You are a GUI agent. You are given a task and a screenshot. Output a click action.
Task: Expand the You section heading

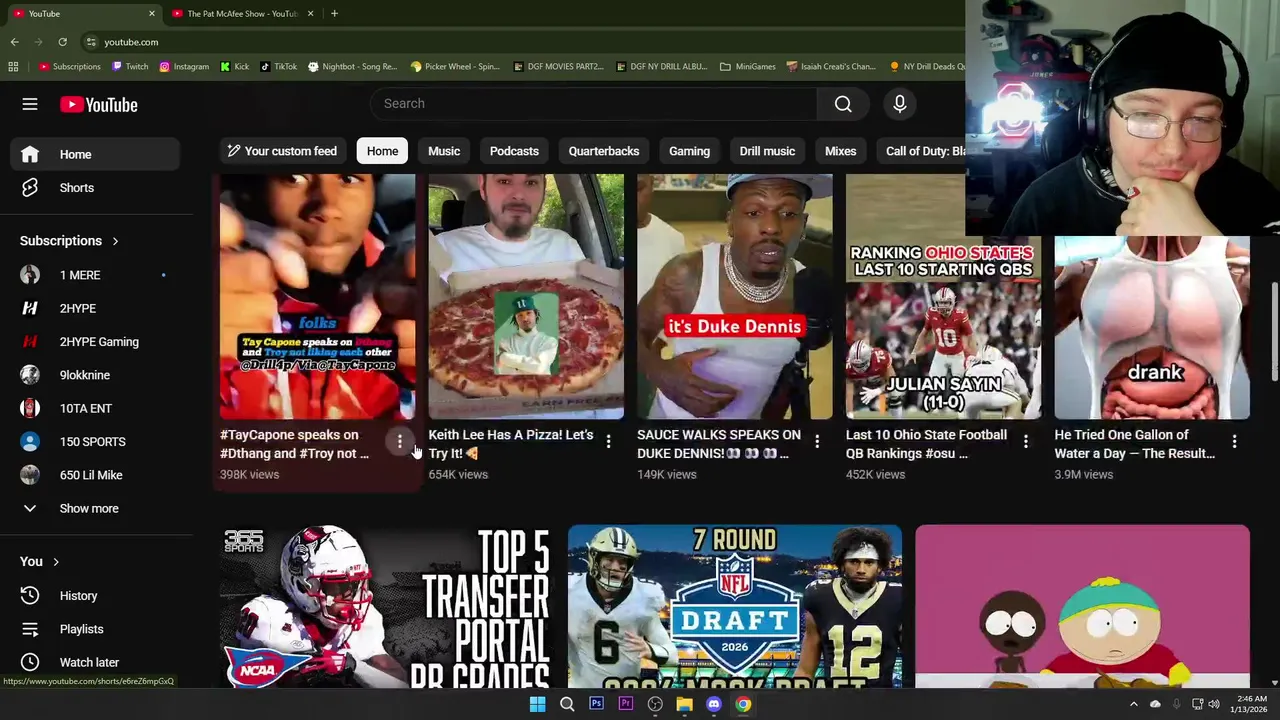pos(40,562)
